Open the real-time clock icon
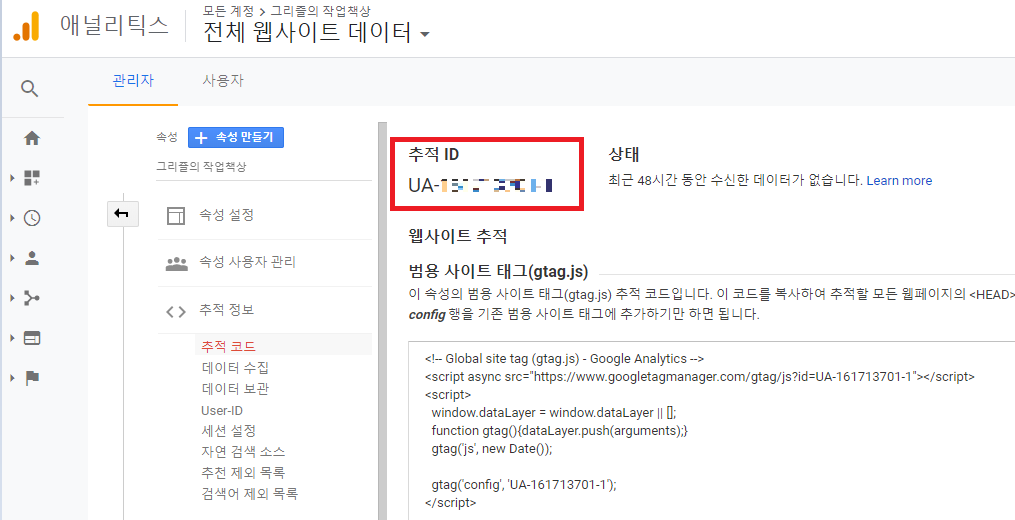 [x=32, y=218]
